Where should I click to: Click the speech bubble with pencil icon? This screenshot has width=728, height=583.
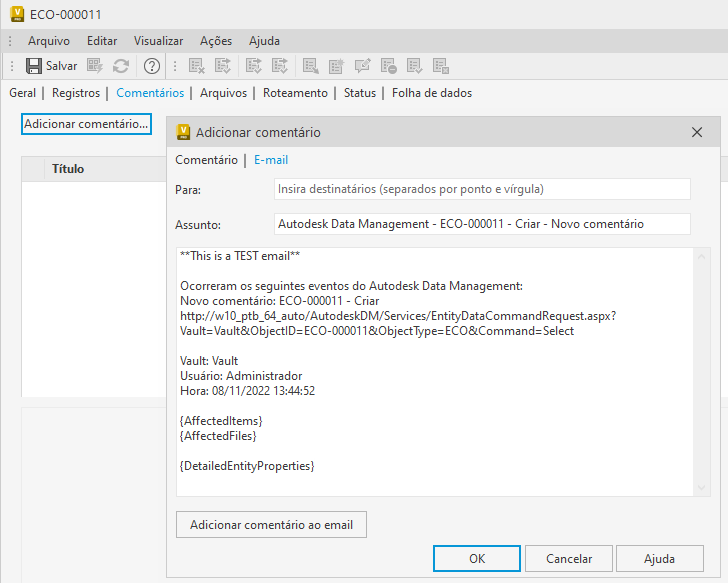pos(362,66)
